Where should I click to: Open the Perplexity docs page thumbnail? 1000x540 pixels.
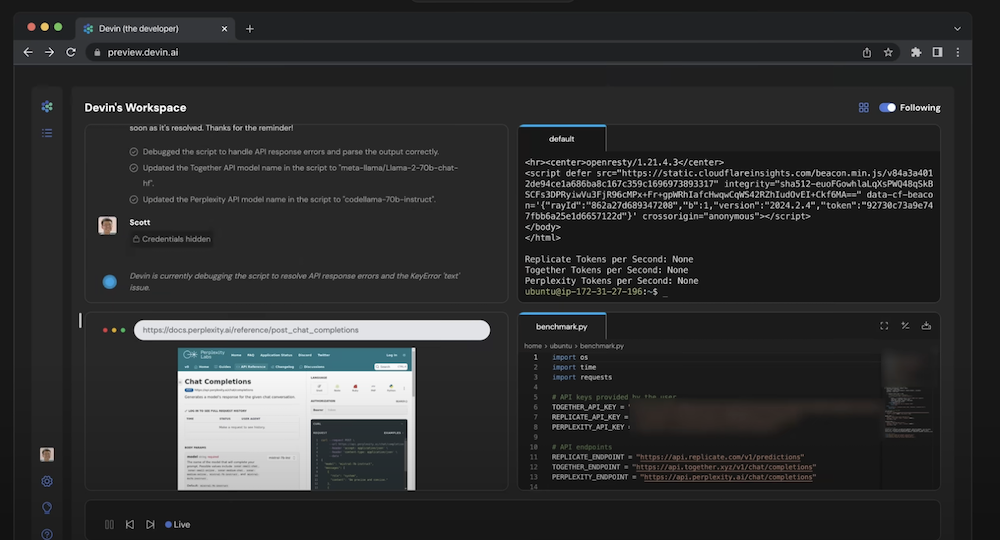point(296,417)
